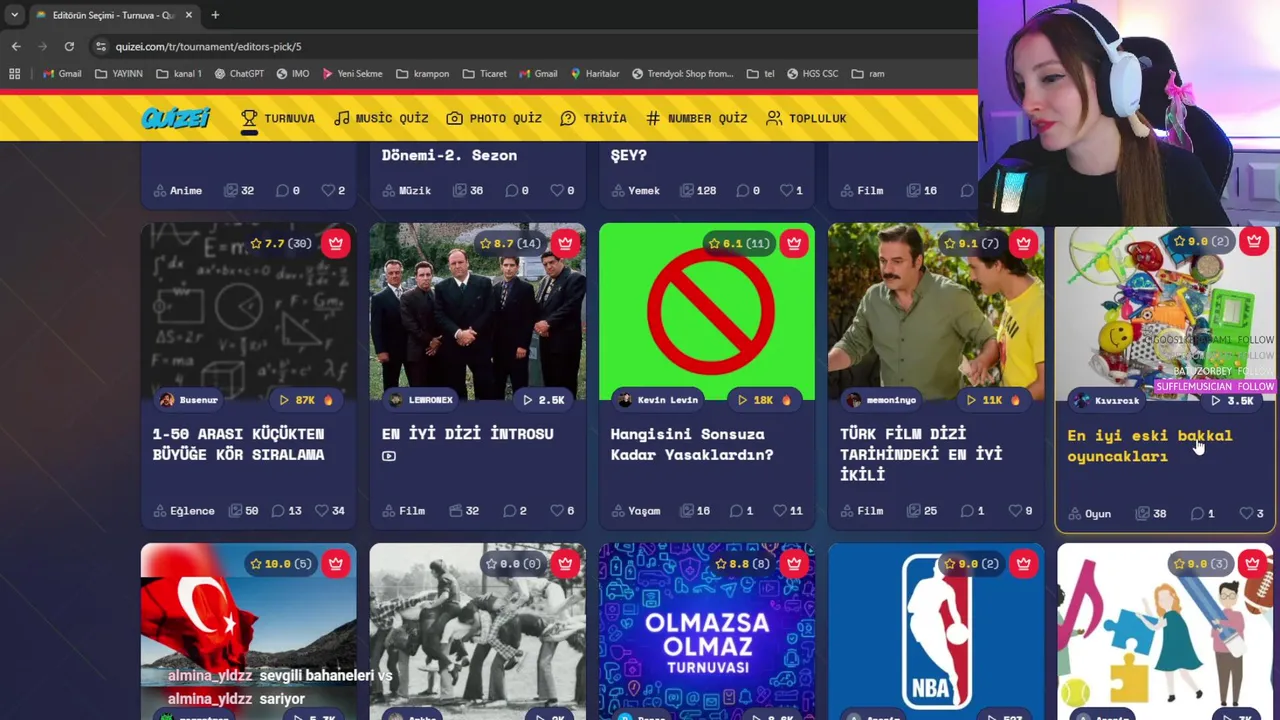Image resolution: width=1280 pixels, height=720 pixels.
Task: Click crown badge on the Turkish flag card
Action: pyautogui.click(x=336, y=564)
